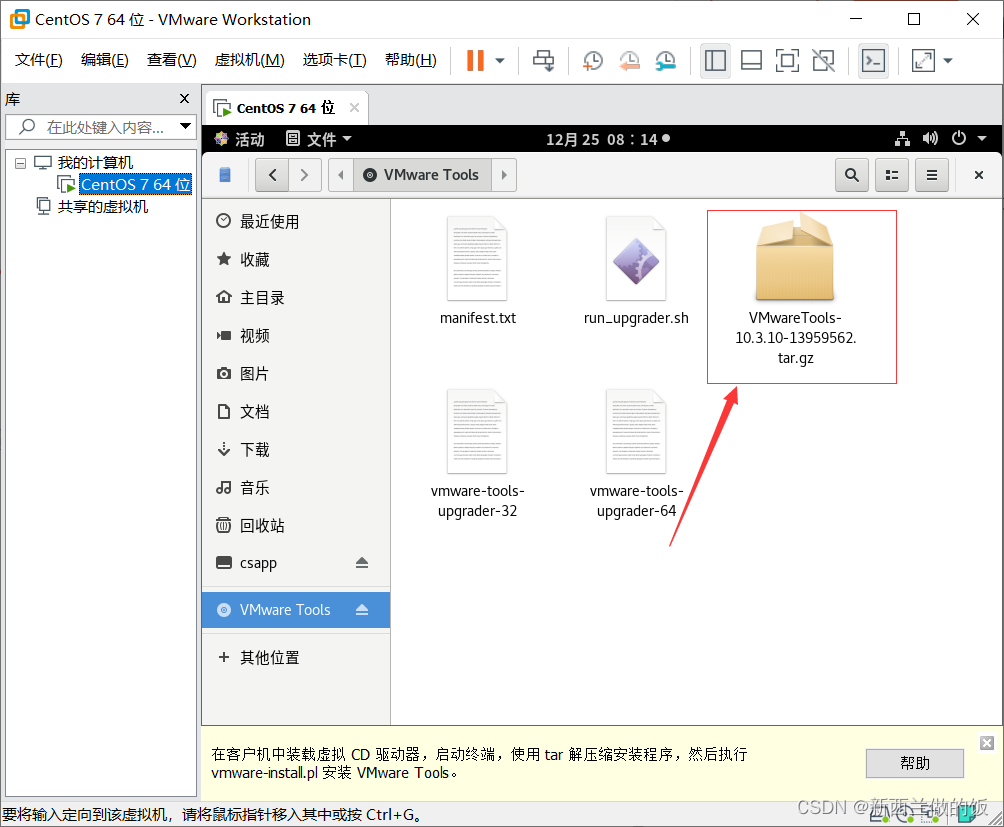Open the 文档 folder in sidebar

296,412
